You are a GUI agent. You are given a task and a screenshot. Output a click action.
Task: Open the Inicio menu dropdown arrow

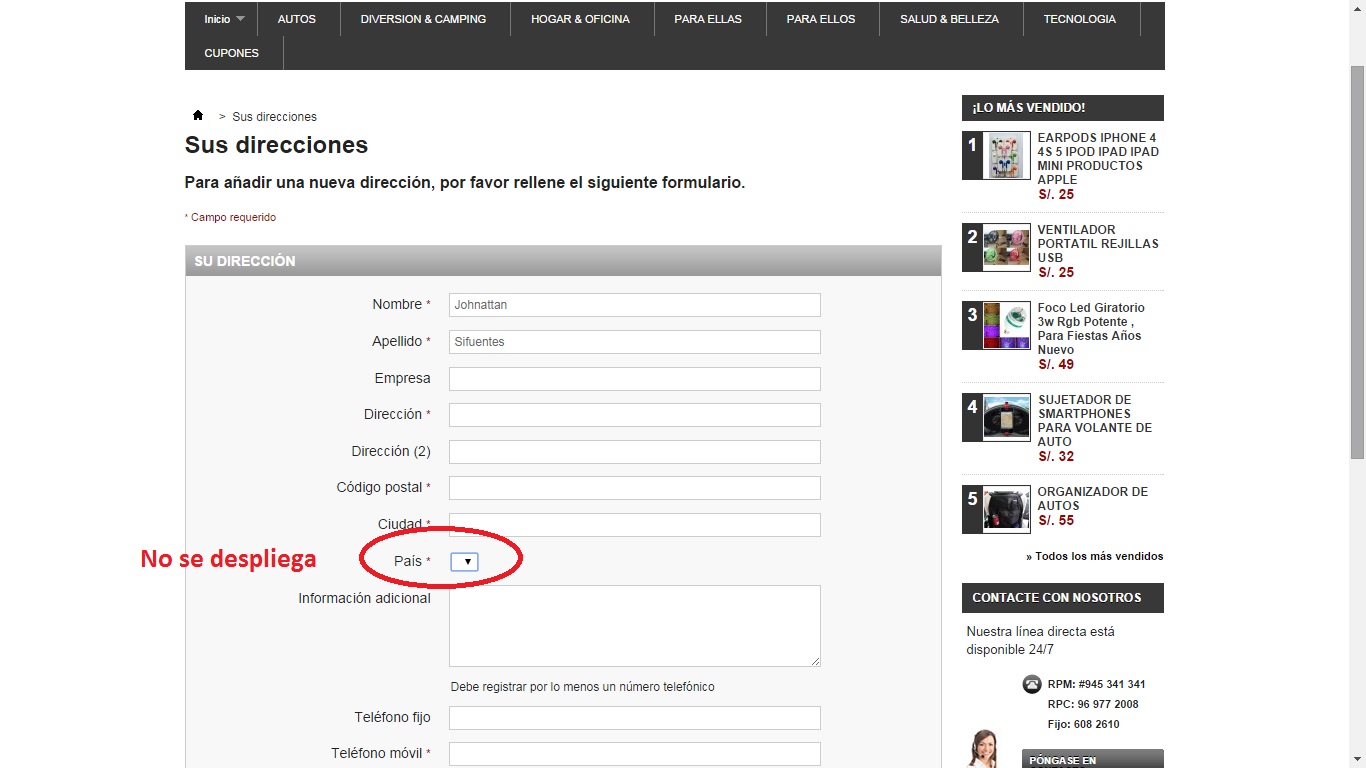[x=240, y=19]
